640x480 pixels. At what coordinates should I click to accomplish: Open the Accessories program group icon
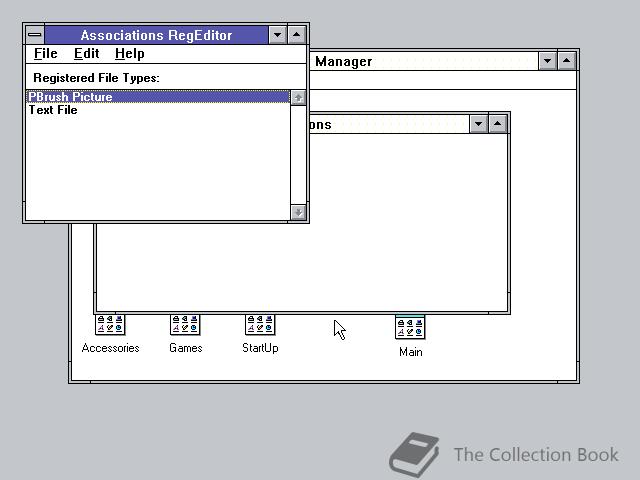(x=110, y=325)
